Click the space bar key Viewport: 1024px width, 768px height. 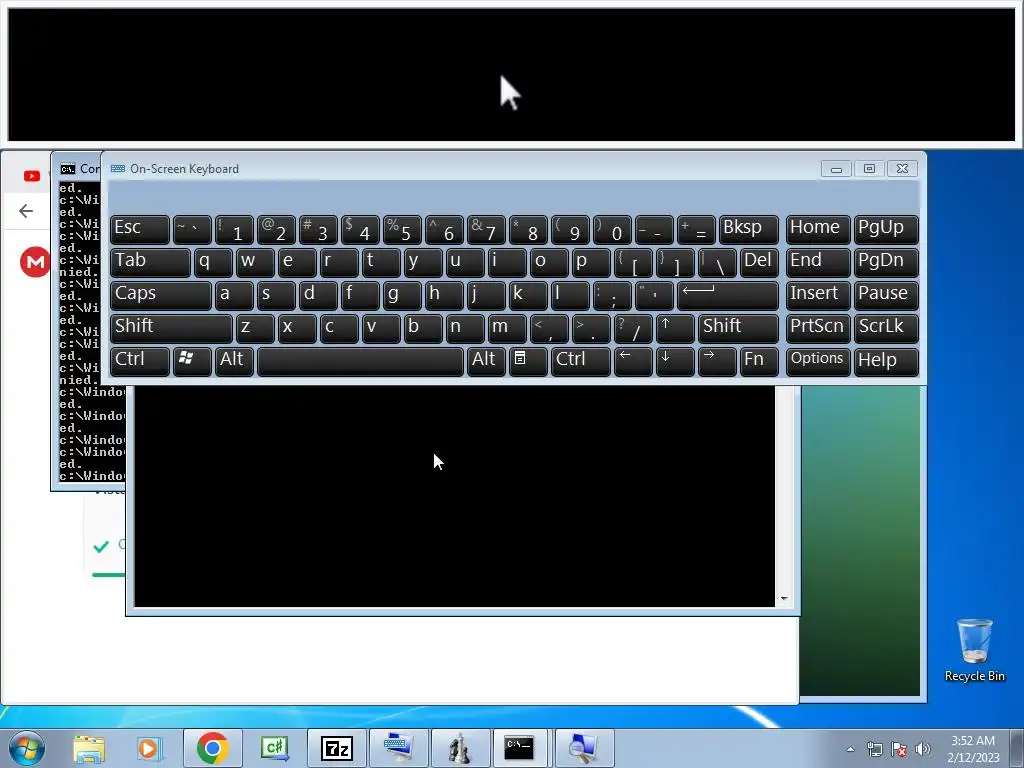coord(360,361)
